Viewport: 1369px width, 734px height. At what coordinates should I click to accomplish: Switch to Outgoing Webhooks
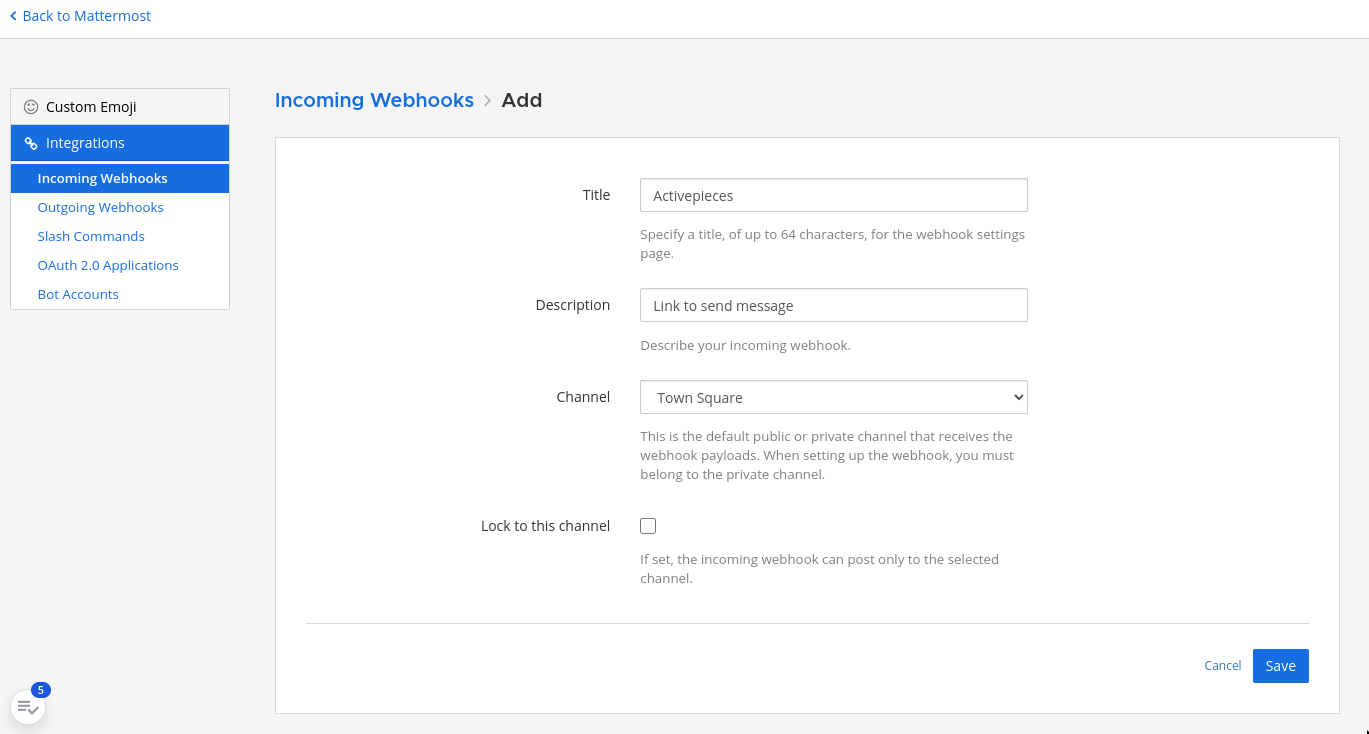100,207
